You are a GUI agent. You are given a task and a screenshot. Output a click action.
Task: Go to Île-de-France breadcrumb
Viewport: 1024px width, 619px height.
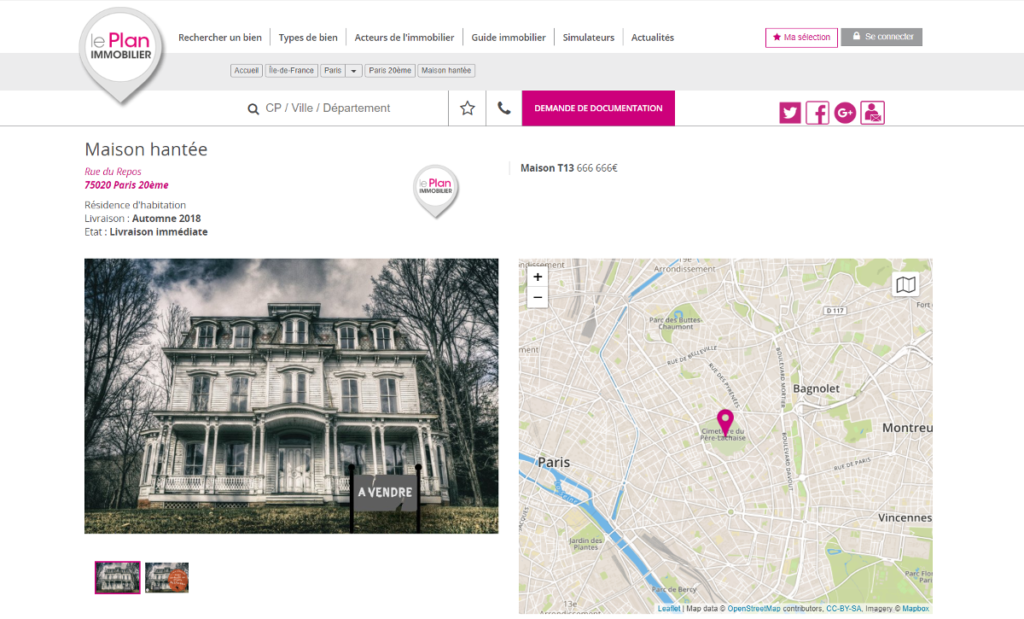click(x=291, y=71)
